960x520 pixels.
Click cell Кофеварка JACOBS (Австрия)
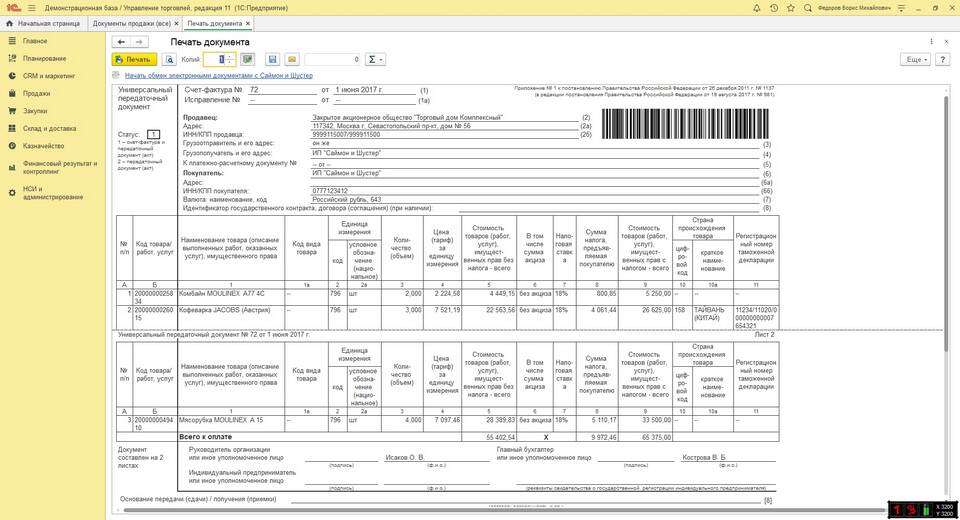click(x=231, y=317)
